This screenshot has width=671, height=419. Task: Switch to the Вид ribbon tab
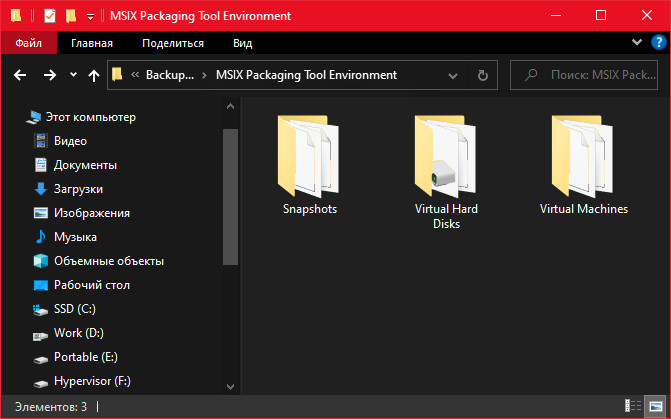point(243,43)
